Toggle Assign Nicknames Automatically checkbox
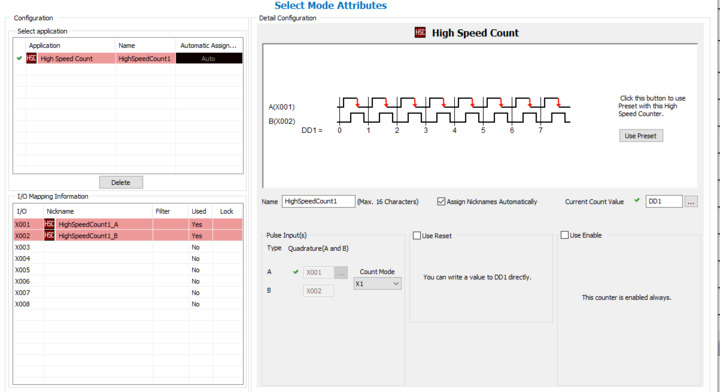This screenshot has height=392, width=720. click(441, 202)
